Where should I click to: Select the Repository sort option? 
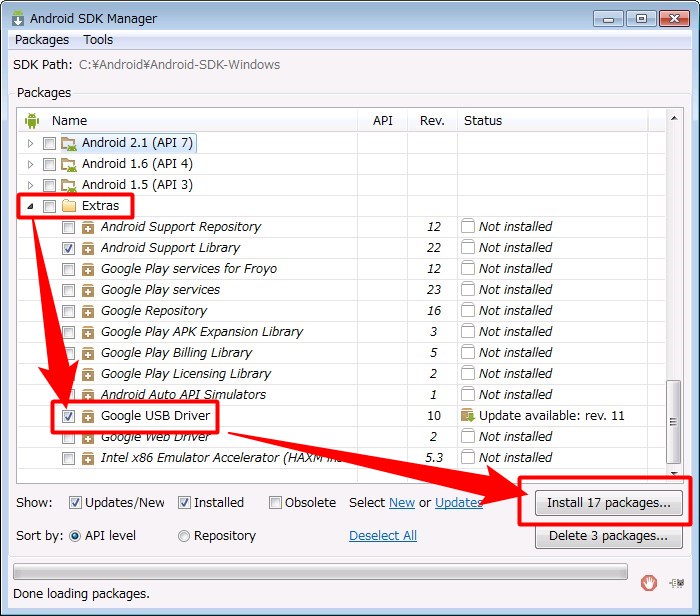tap(183, 536)
